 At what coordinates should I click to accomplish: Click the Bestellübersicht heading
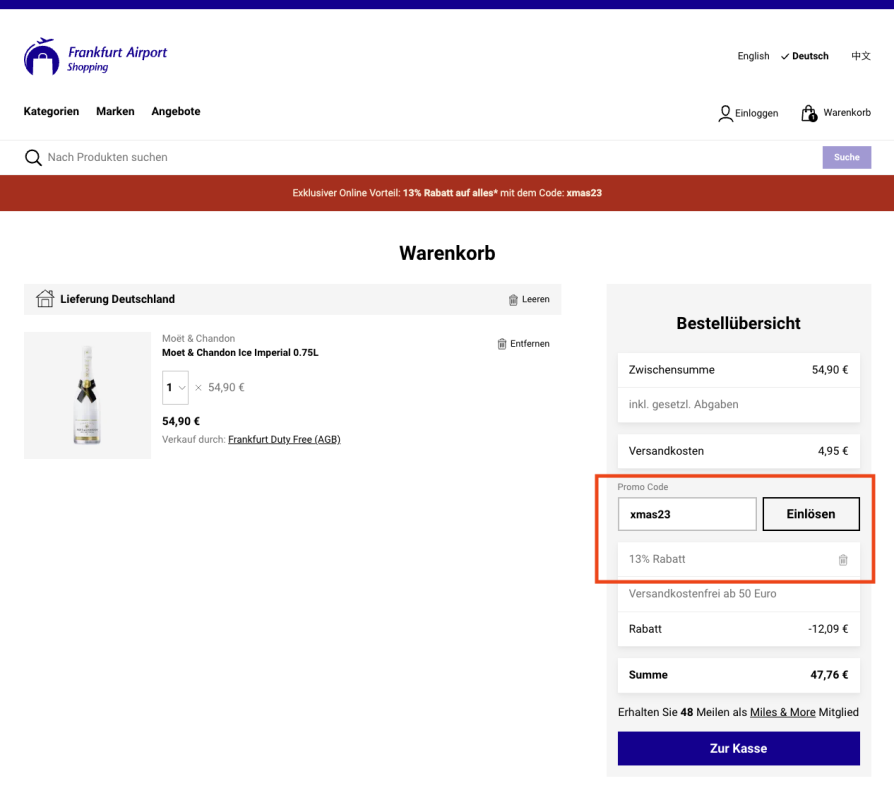click(x=738, y=323)
